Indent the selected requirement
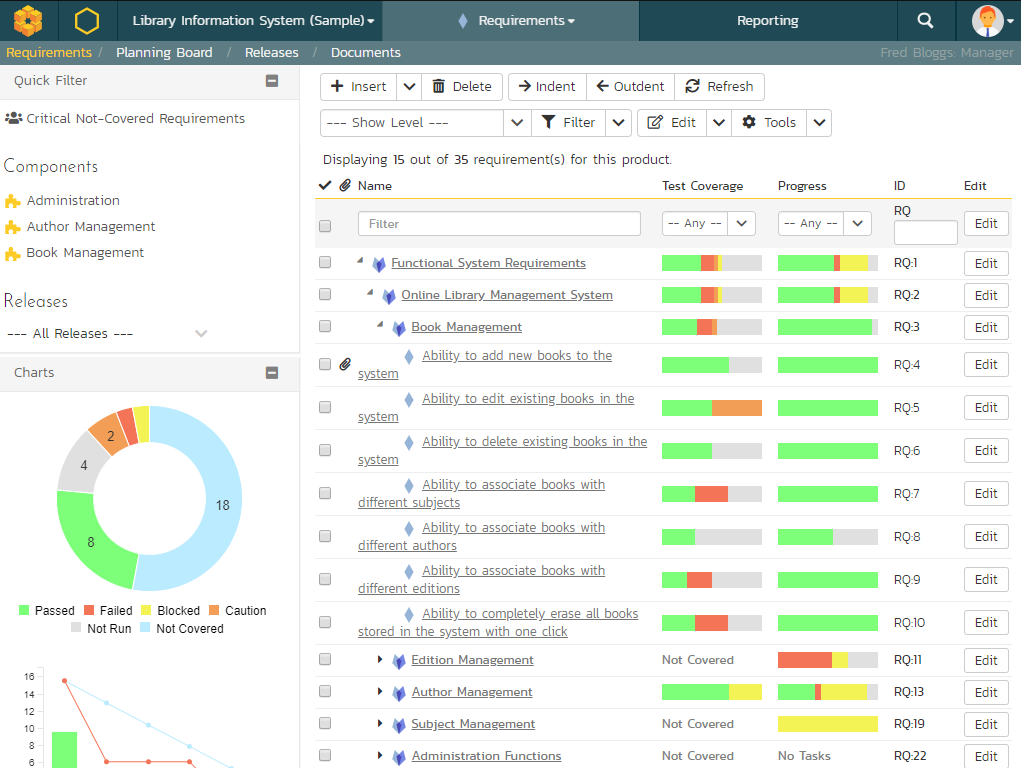This screenshot has height=768, width=1021. pos(547,87)
